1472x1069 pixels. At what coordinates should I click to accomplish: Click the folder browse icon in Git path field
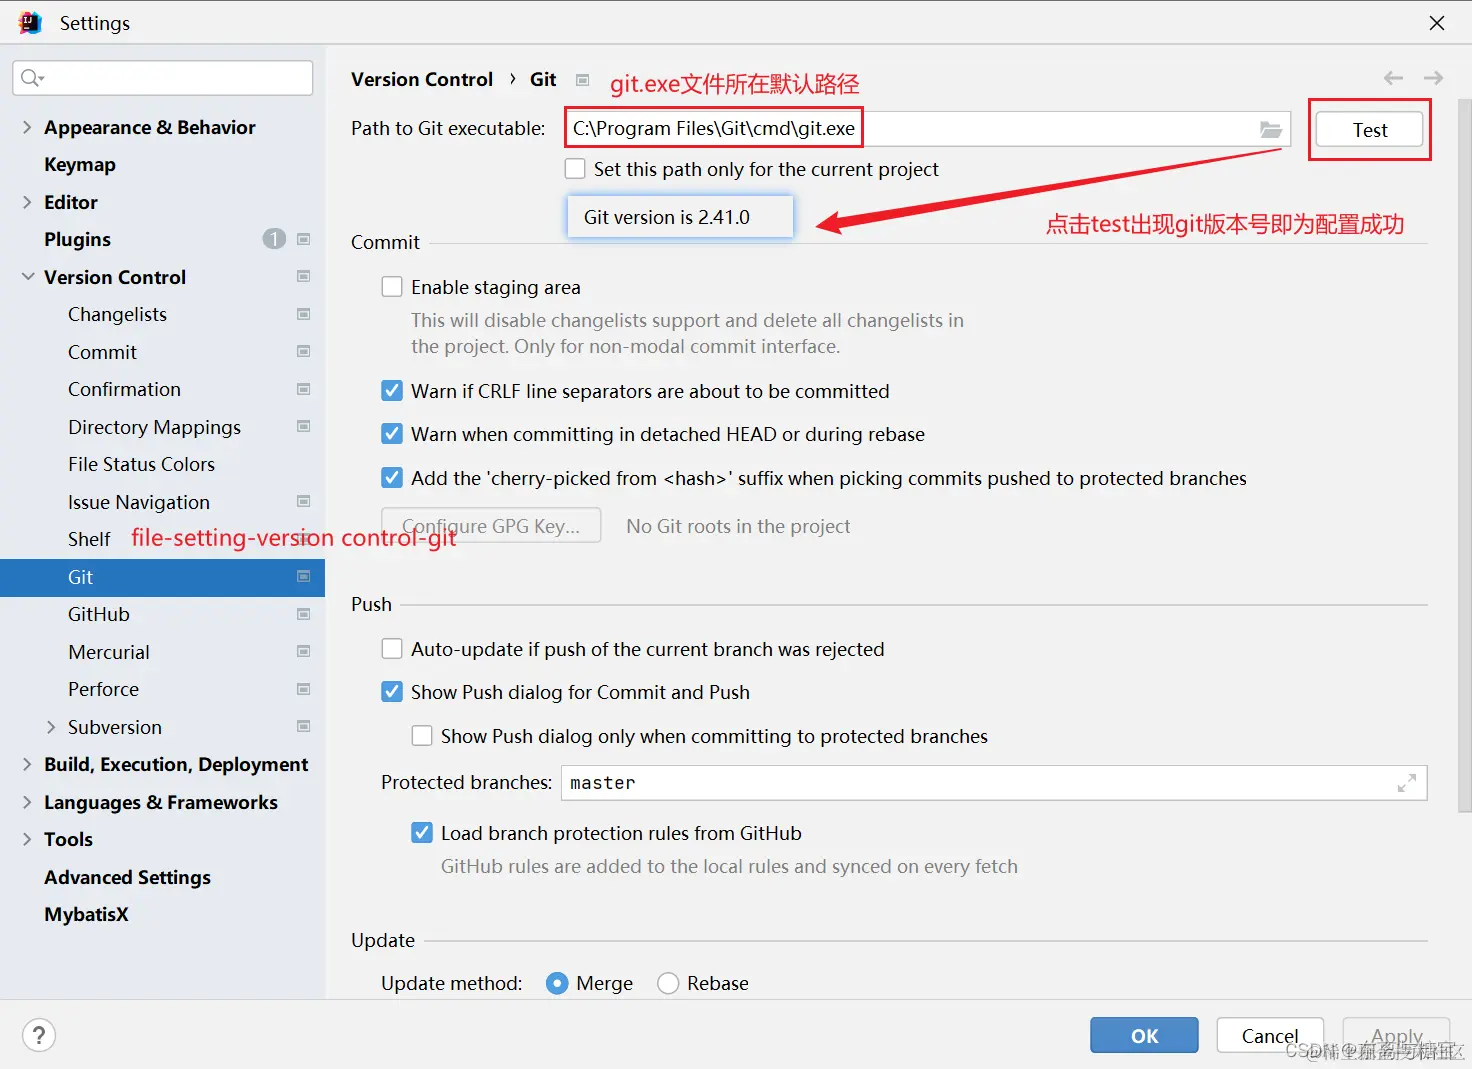[x=1271, y=129]
